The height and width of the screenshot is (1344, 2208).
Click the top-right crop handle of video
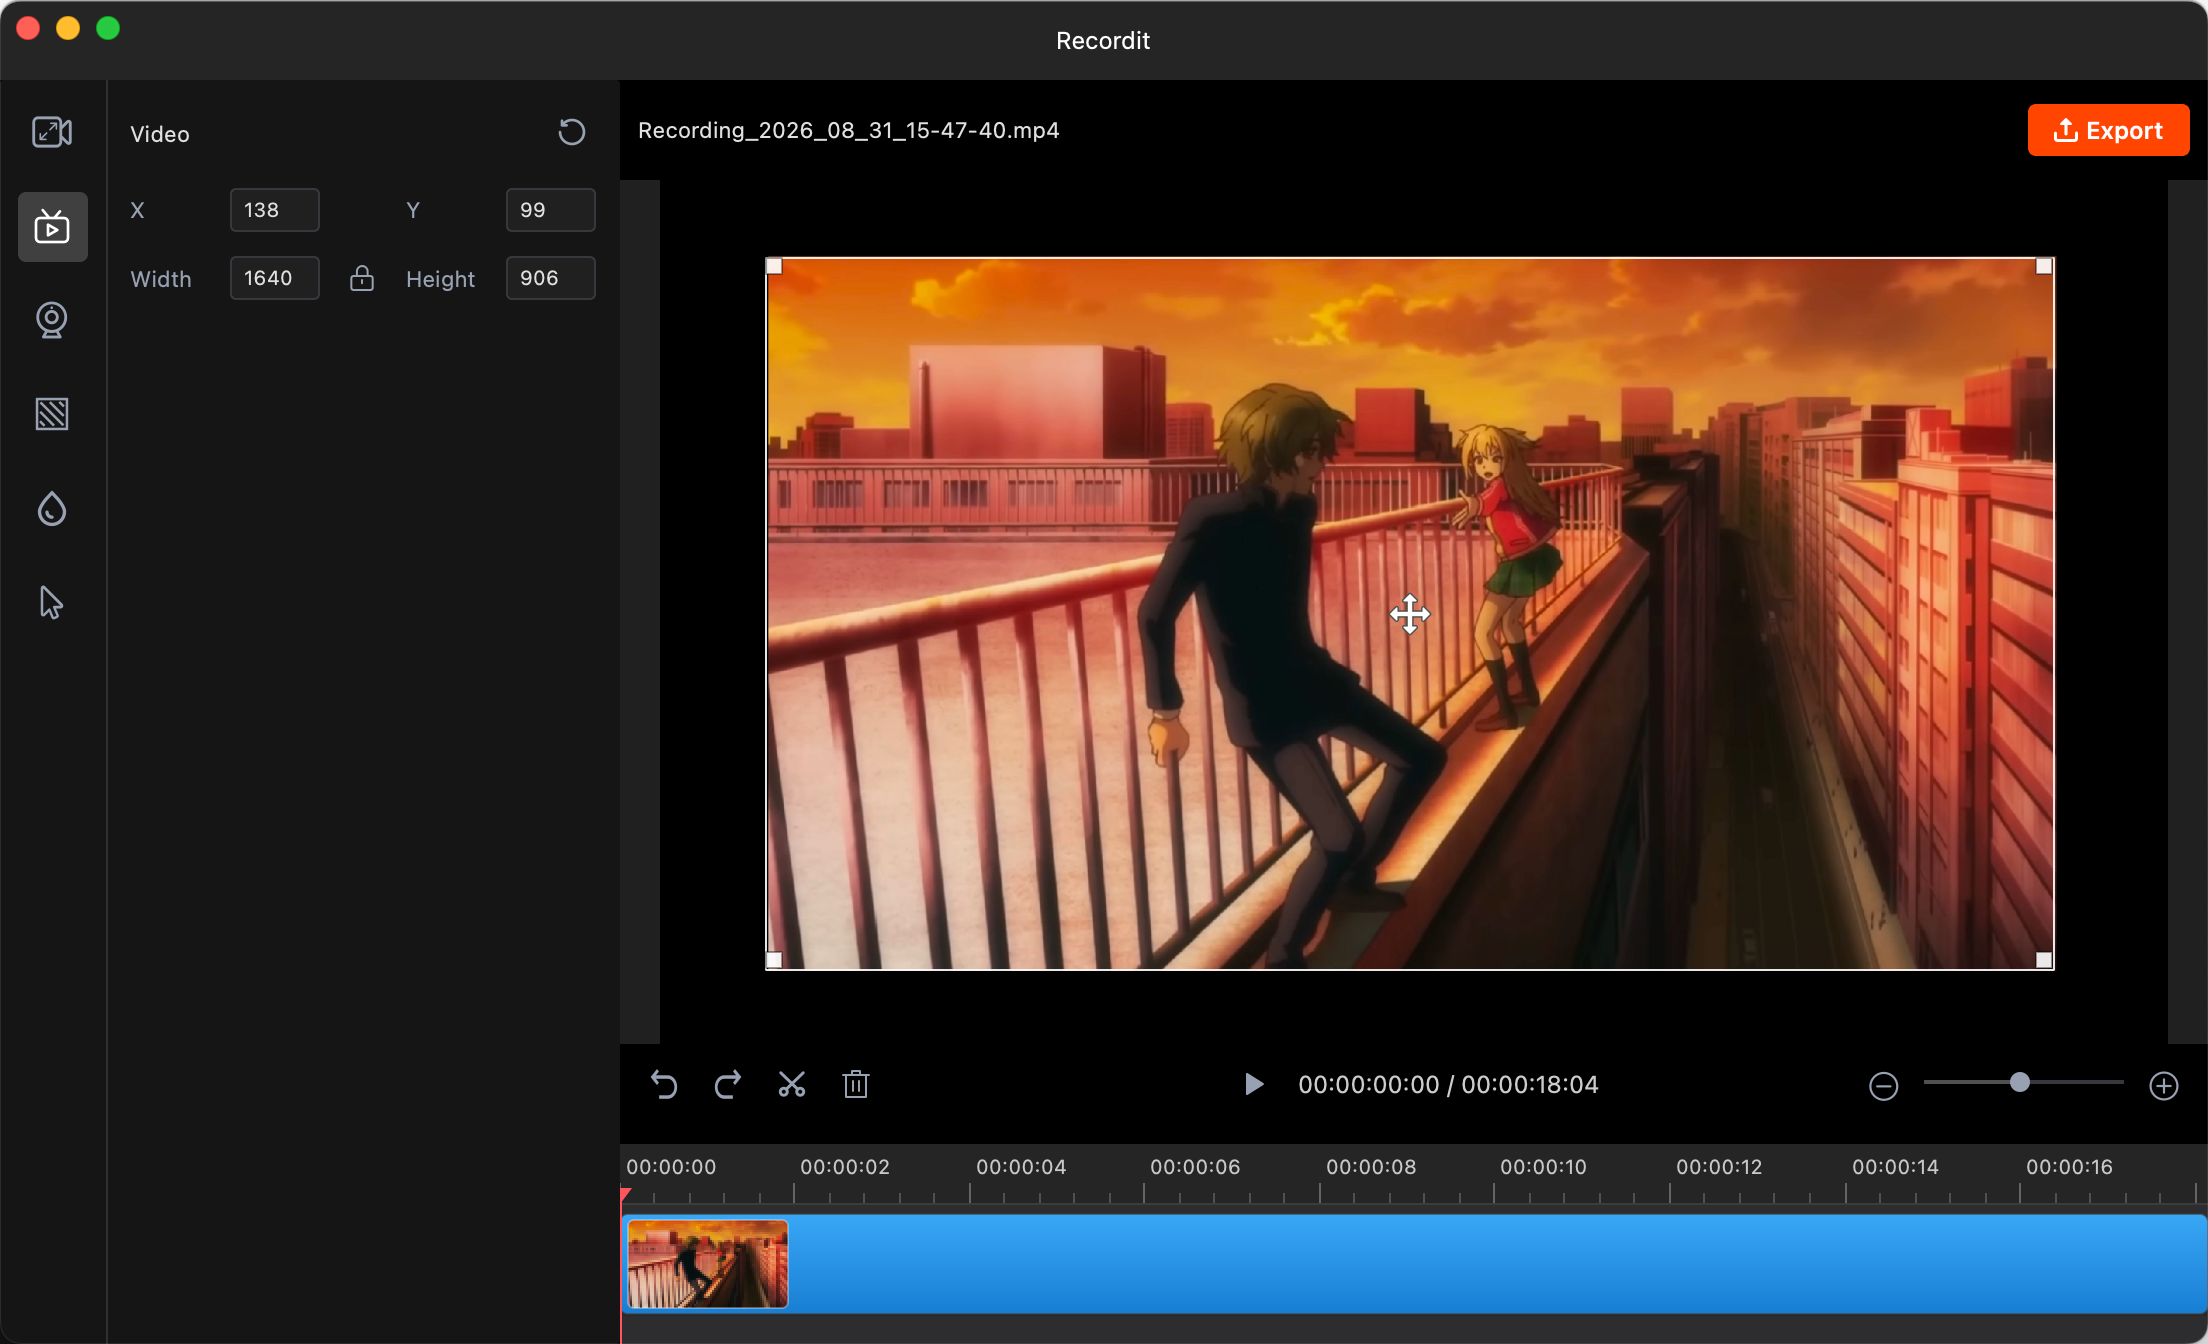click(2044, 266)
